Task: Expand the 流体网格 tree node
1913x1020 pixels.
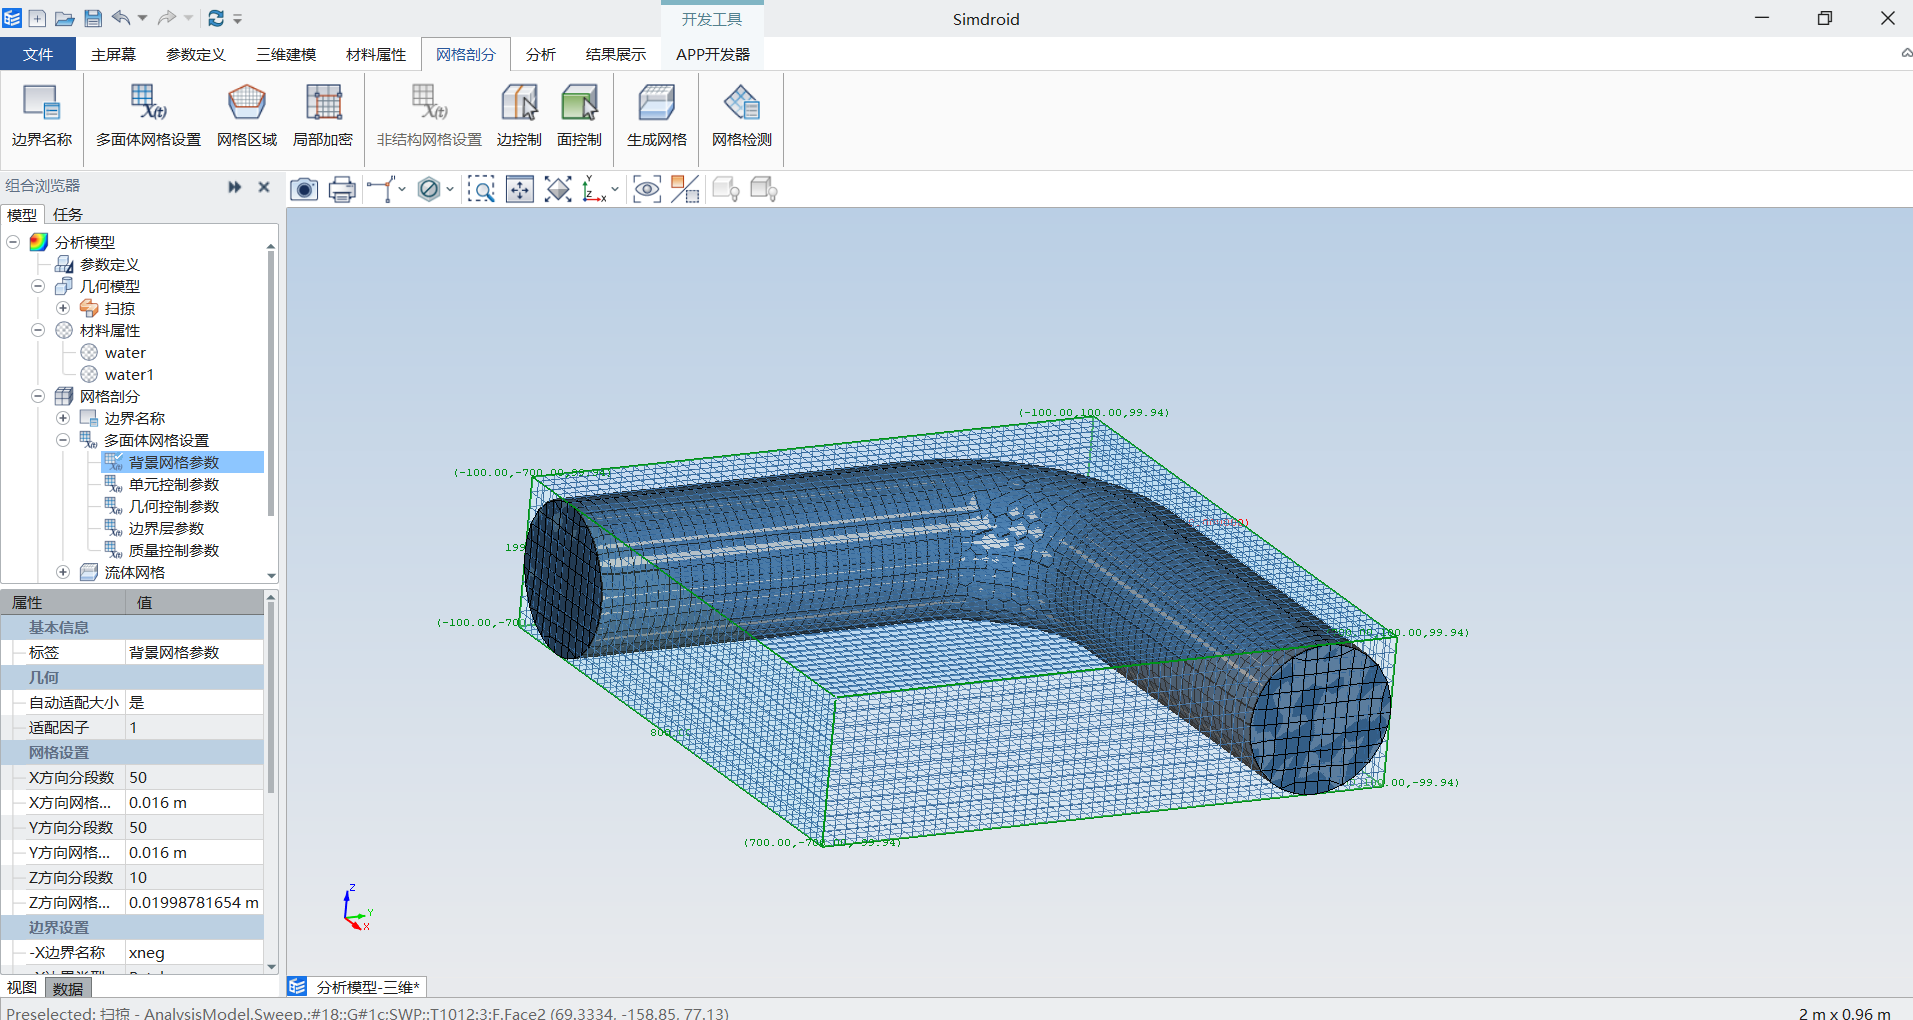Action: (x=63, y=572)
